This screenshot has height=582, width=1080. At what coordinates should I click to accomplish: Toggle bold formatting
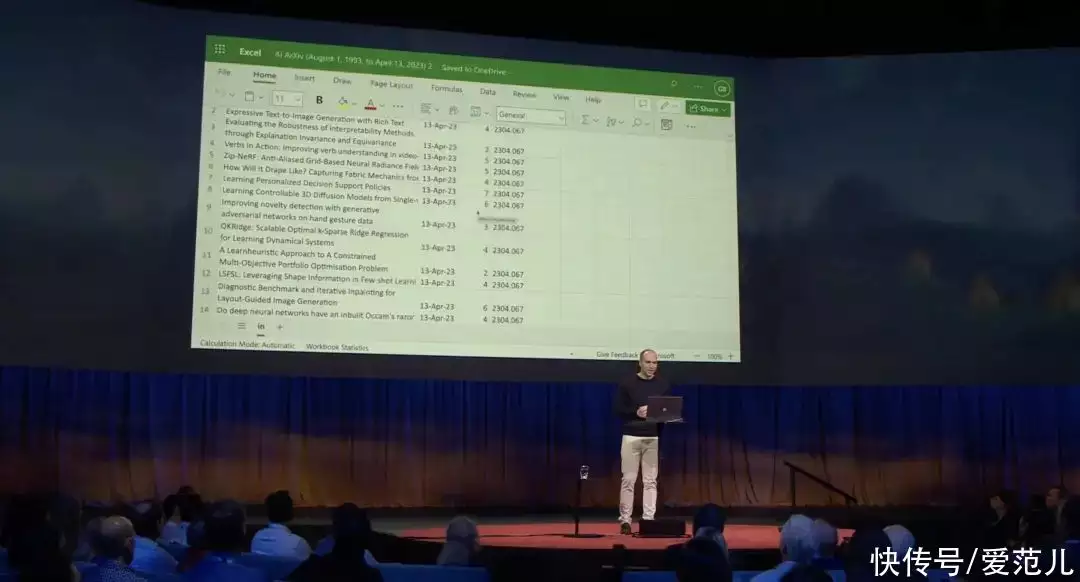coord(319,100)
